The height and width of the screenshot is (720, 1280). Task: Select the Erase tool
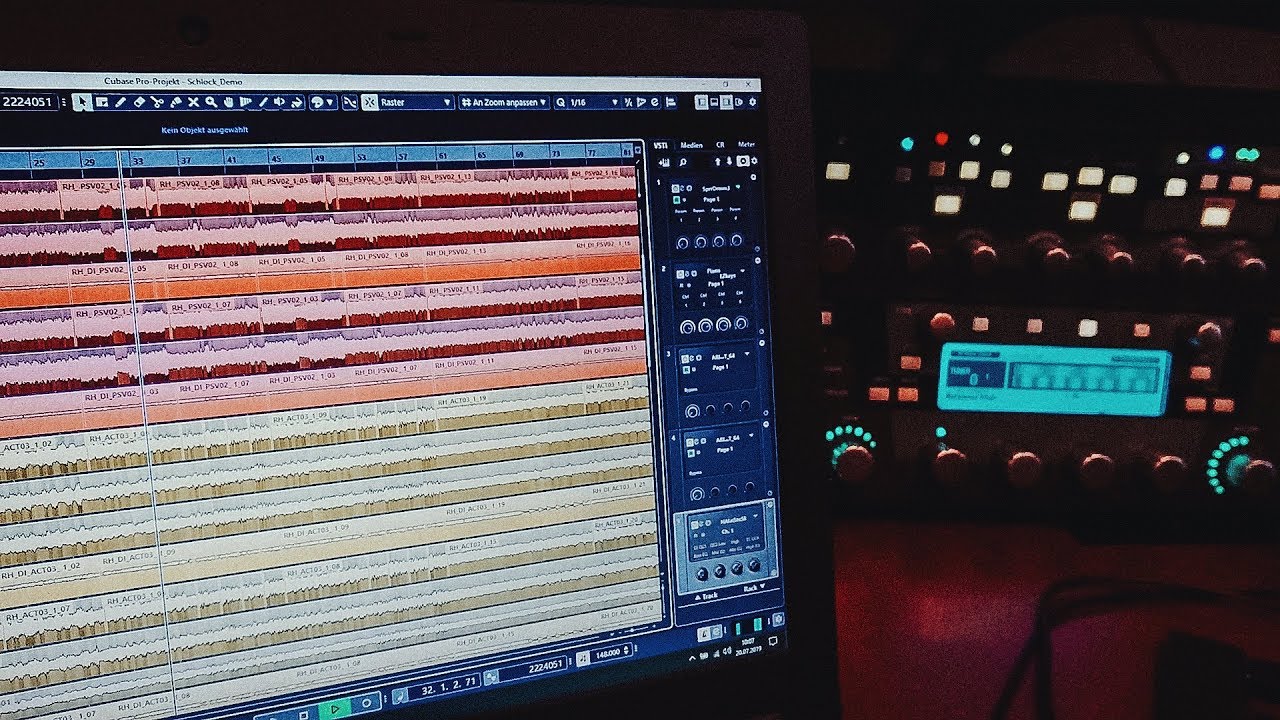(x=139, y=102)
